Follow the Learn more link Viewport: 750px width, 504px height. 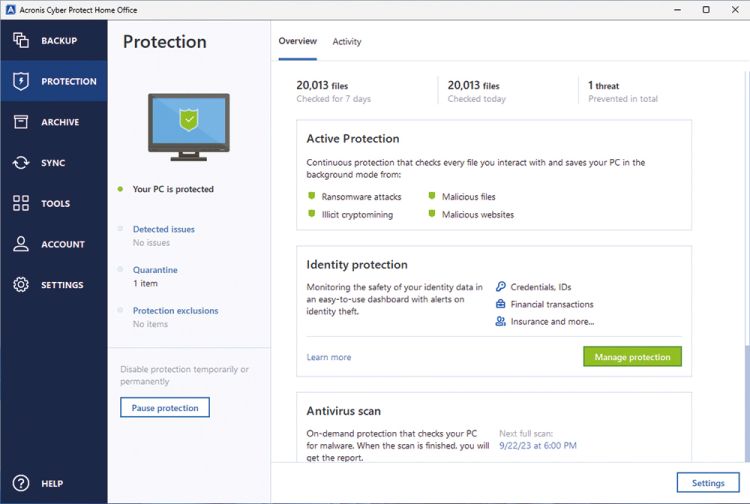[329, 357]
